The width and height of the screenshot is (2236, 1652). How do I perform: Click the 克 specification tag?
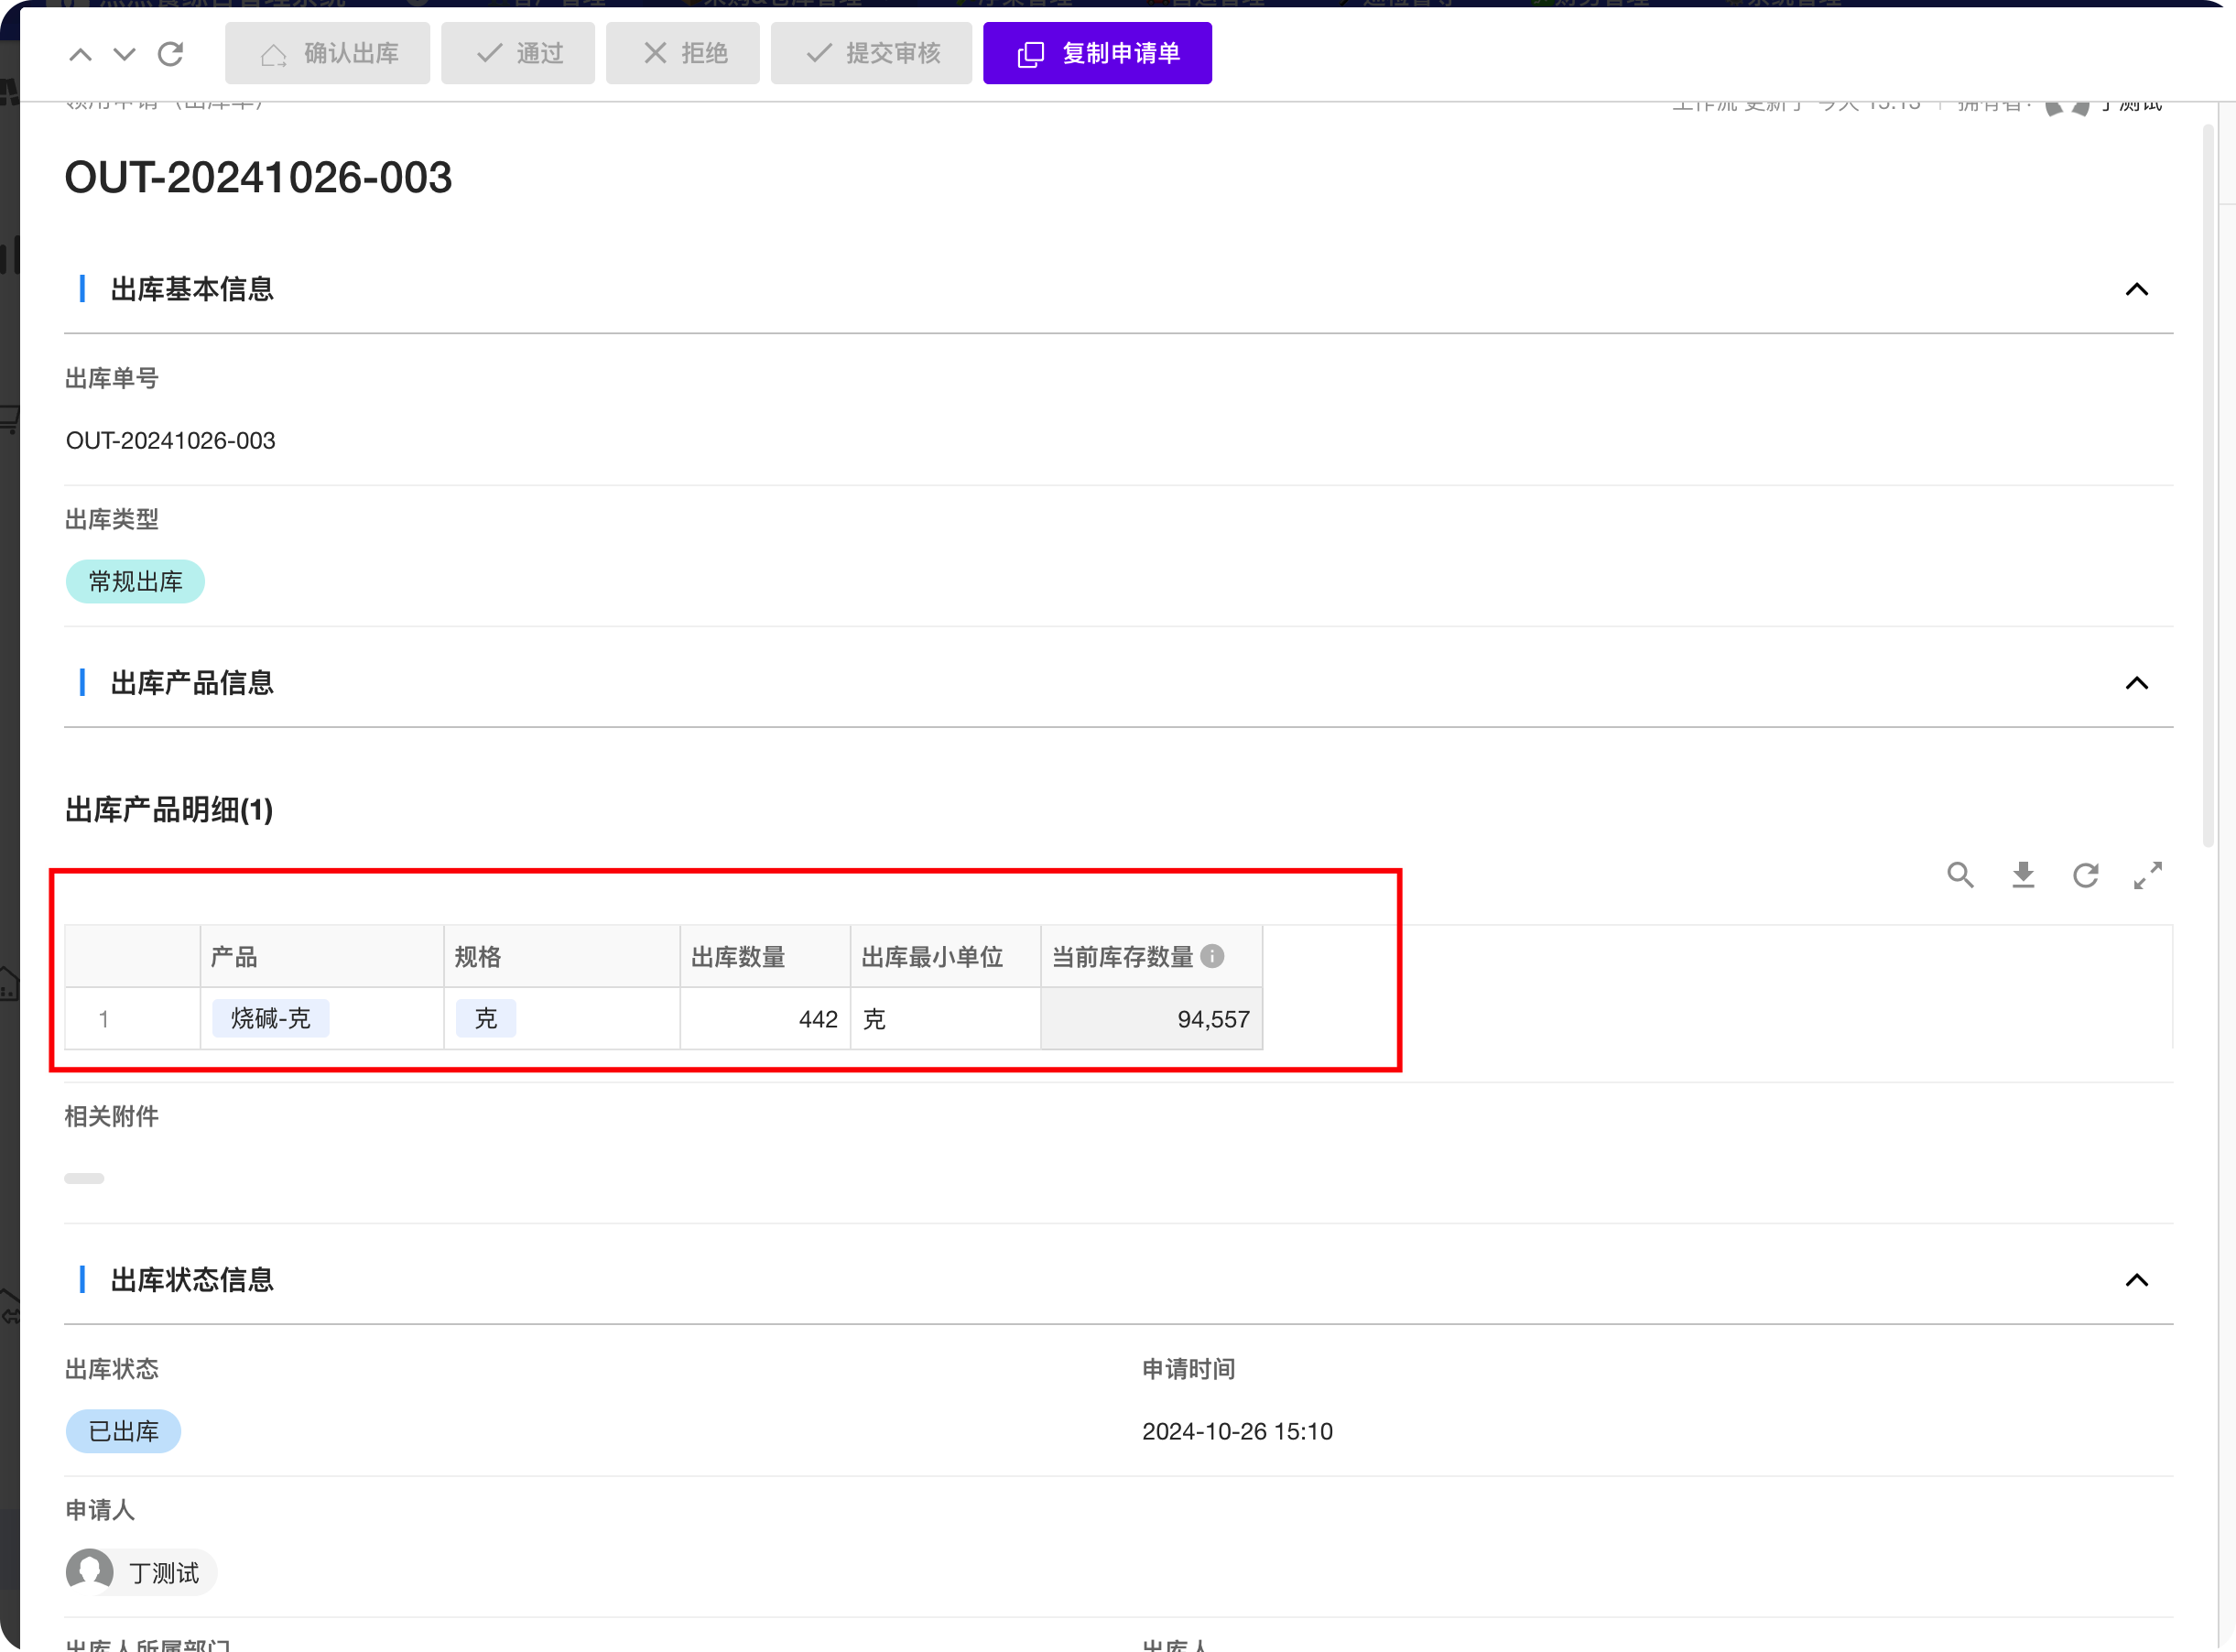[486, 1019]
